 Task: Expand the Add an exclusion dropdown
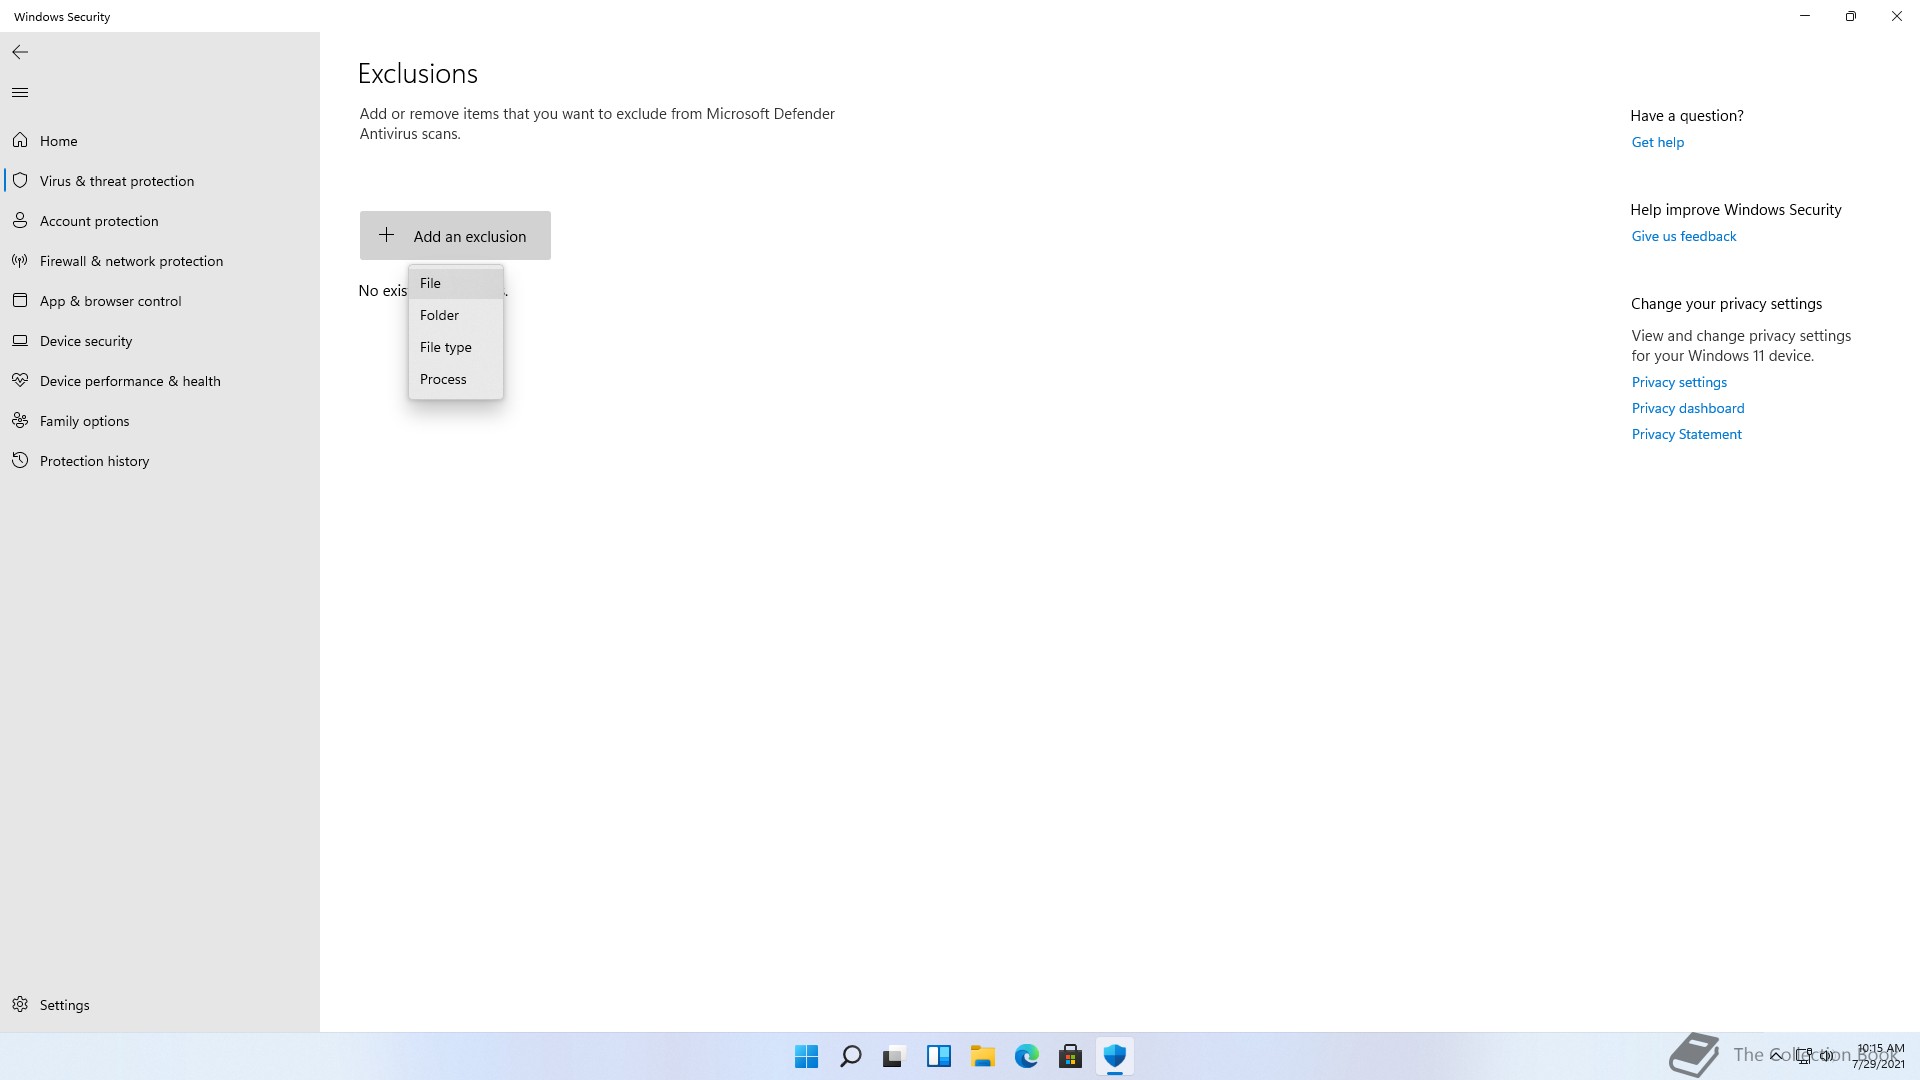click(x=455, y=236)
